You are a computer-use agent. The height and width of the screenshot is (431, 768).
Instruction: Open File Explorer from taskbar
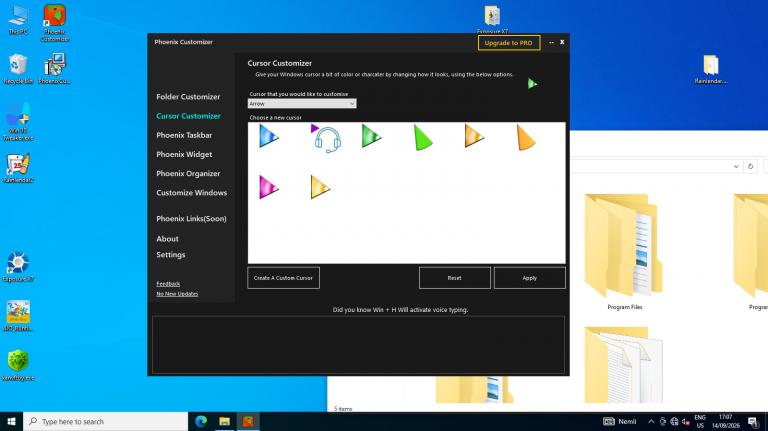224,421
